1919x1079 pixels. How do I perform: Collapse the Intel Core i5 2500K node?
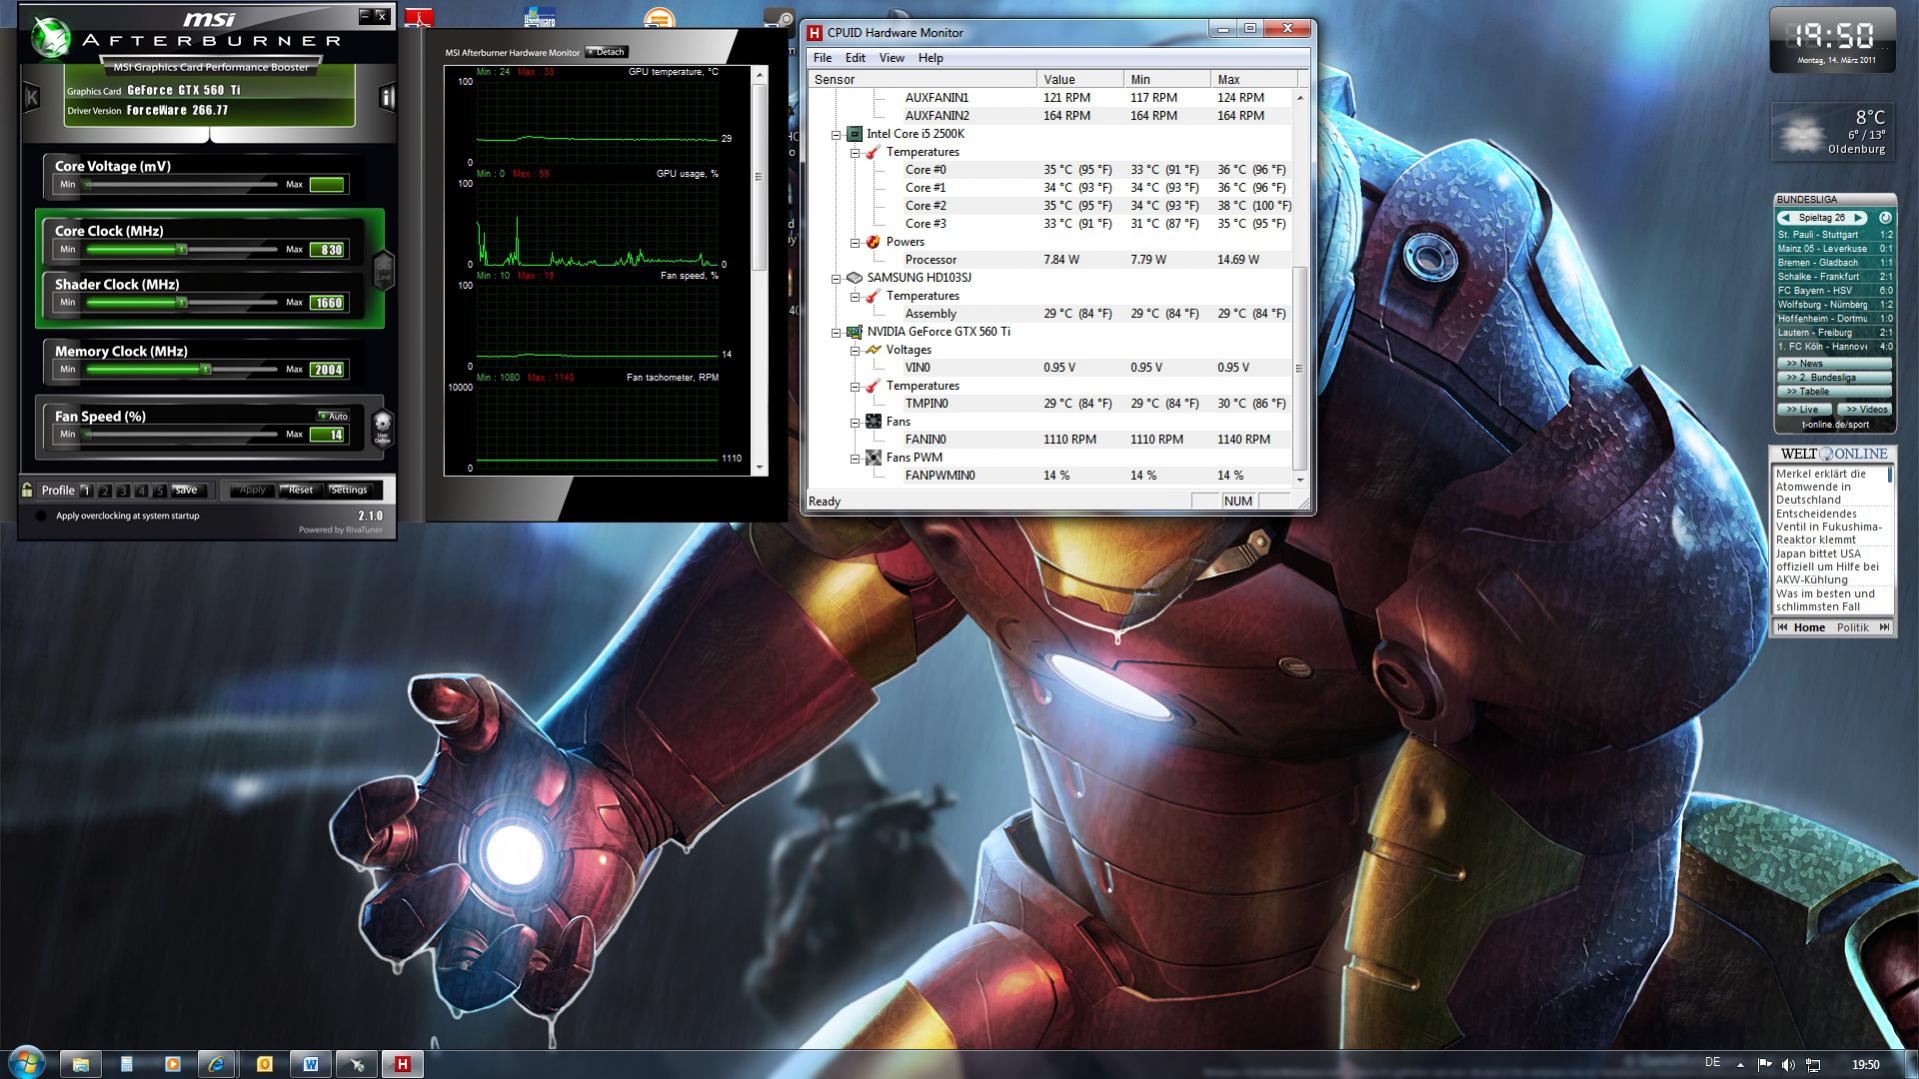pyautogui.click(x=836, y=134)
